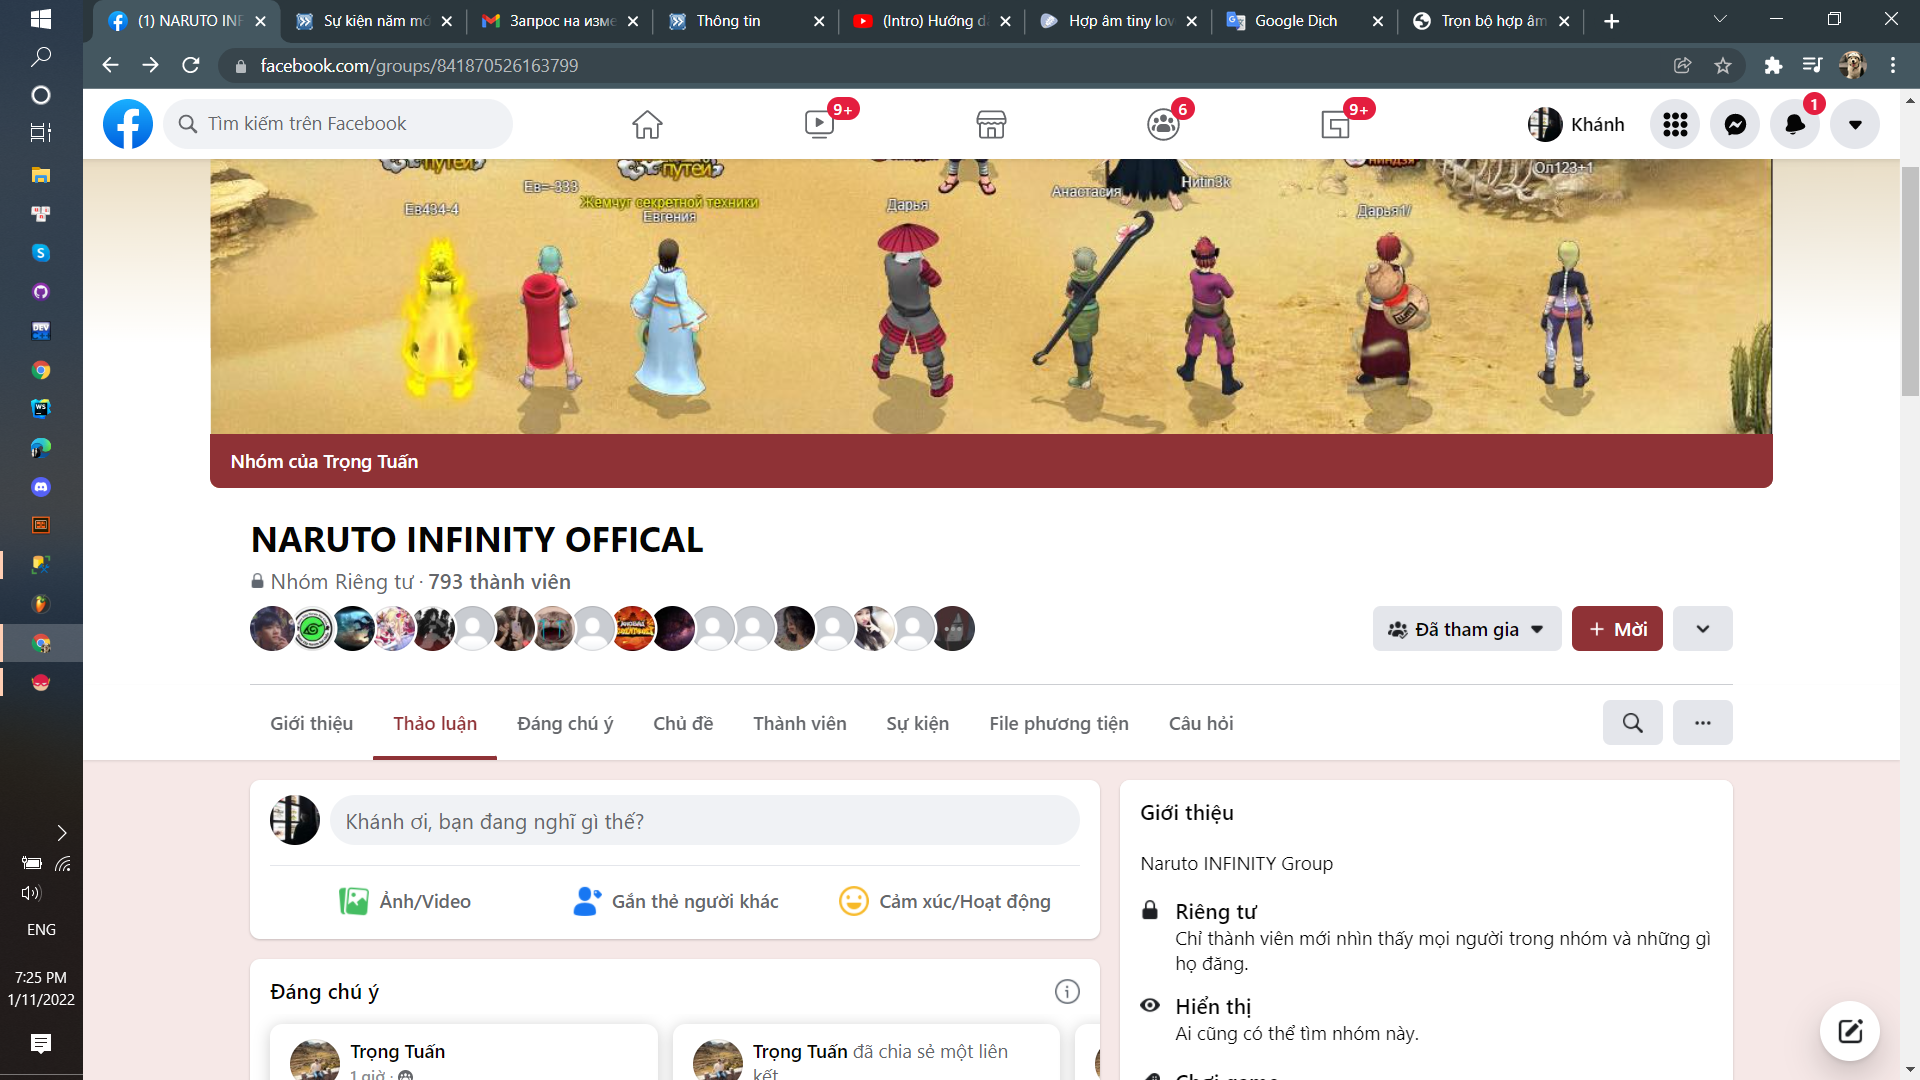
Task: Expand the group options chevron button
Action: tap(1703, 629)
